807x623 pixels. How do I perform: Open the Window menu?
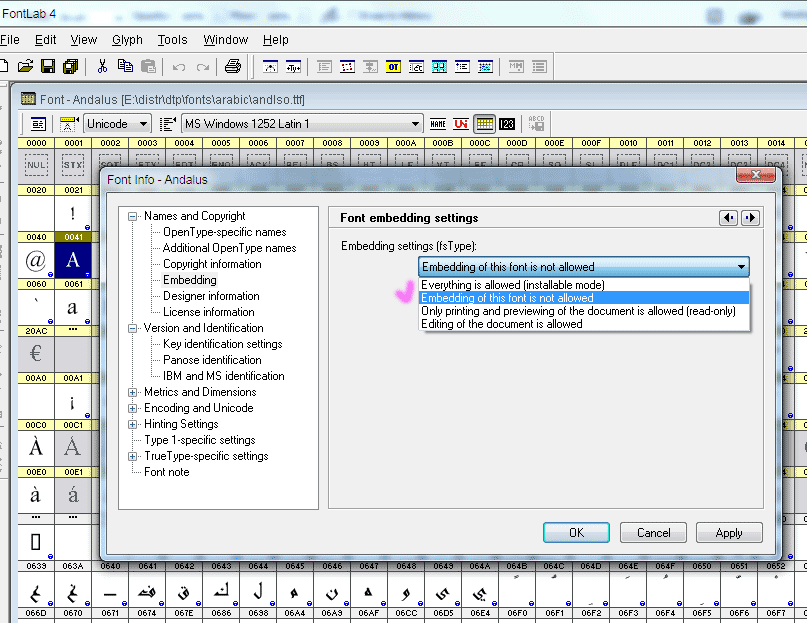(x=225, y=40)
